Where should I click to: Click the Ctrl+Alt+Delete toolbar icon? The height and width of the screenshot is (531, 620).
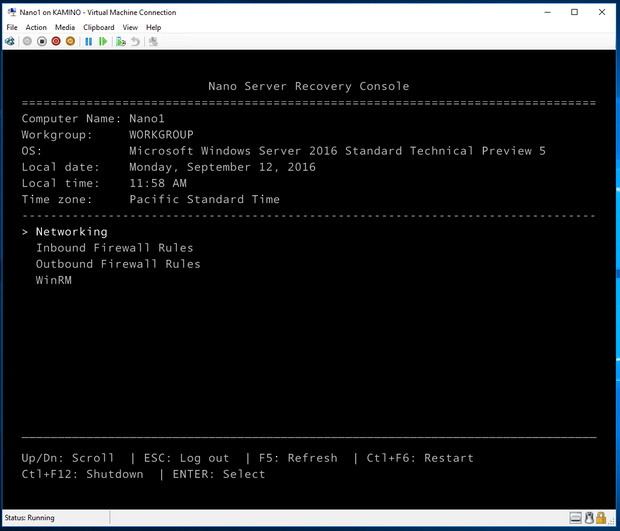[10, 42]
